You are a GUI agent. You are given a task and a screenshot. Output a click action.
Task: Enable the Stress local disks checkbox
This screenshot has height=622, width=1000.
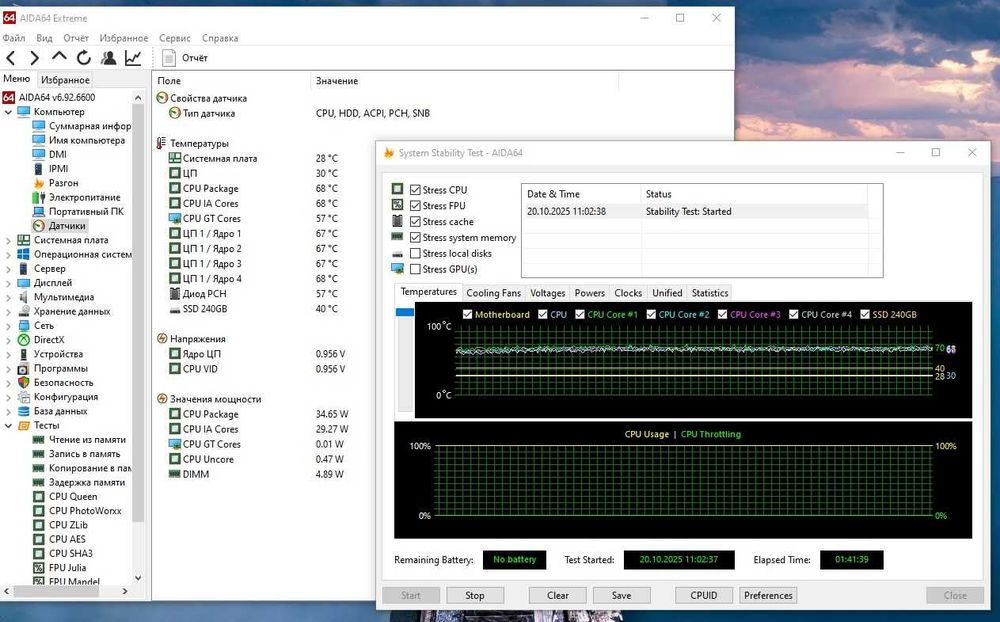click(x=415, y=253)
